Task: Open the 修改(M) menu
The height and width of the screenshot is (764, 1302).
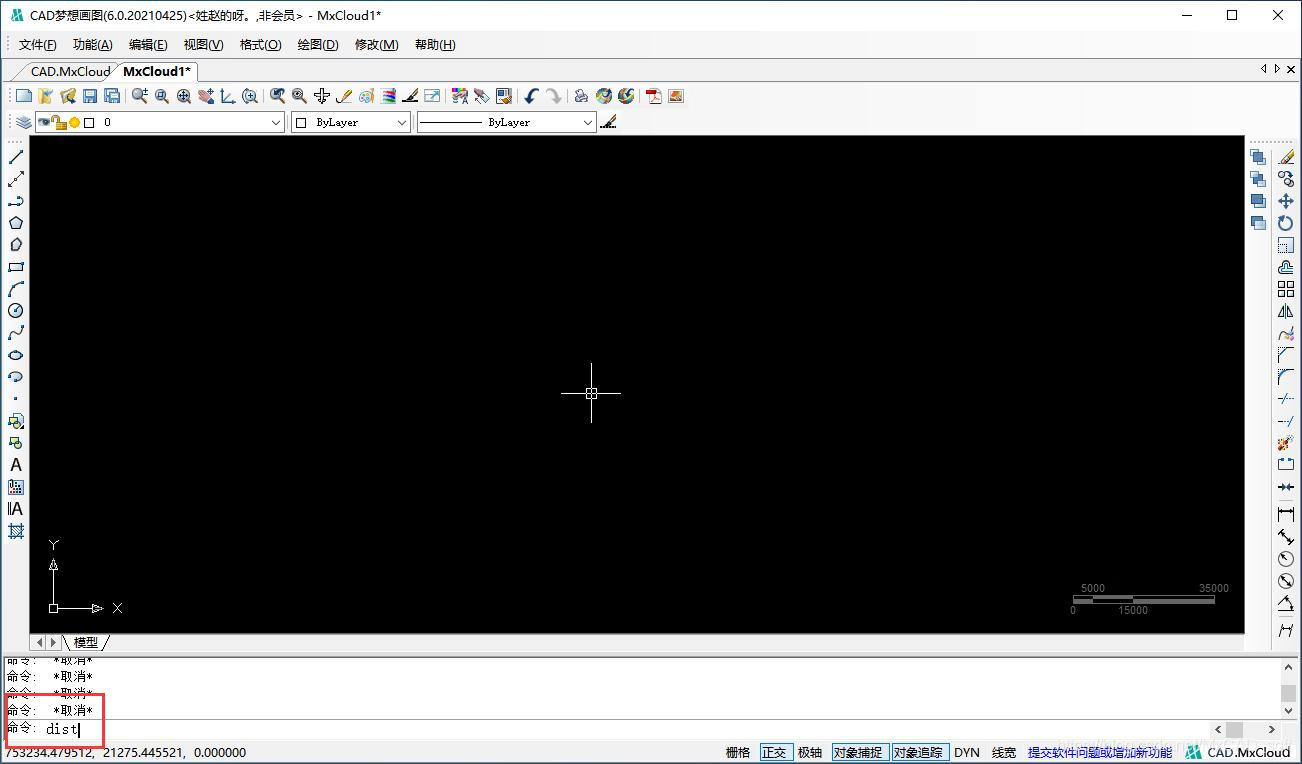Action: pyautogui.click(x=377, y=45)
